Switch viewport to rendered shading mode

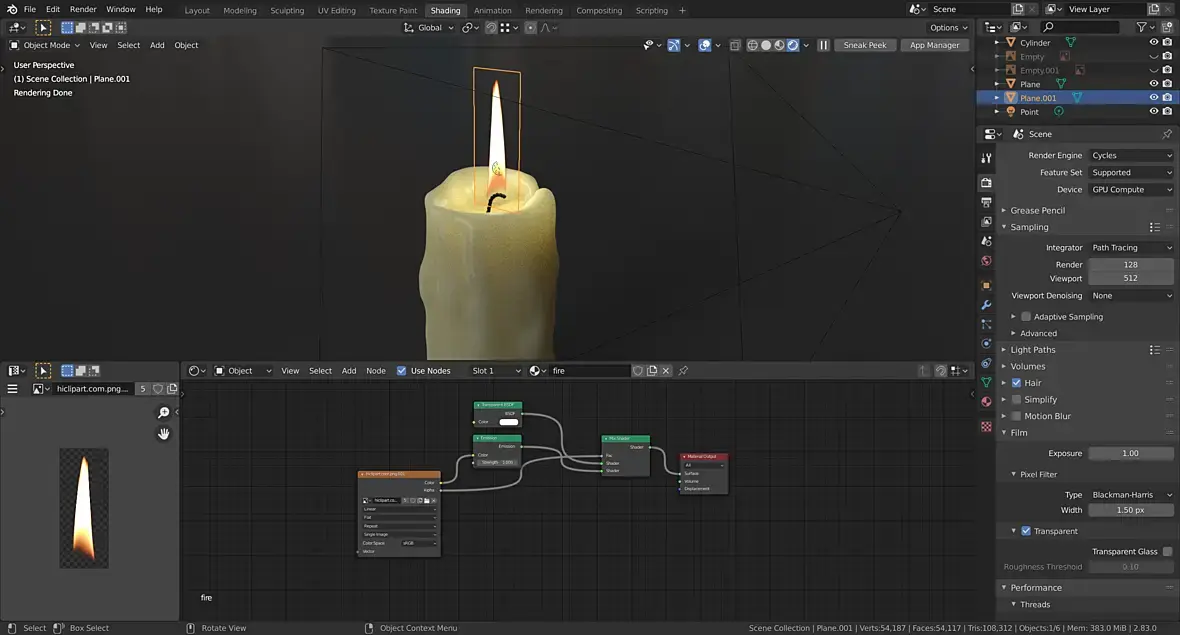pos(793,45)
